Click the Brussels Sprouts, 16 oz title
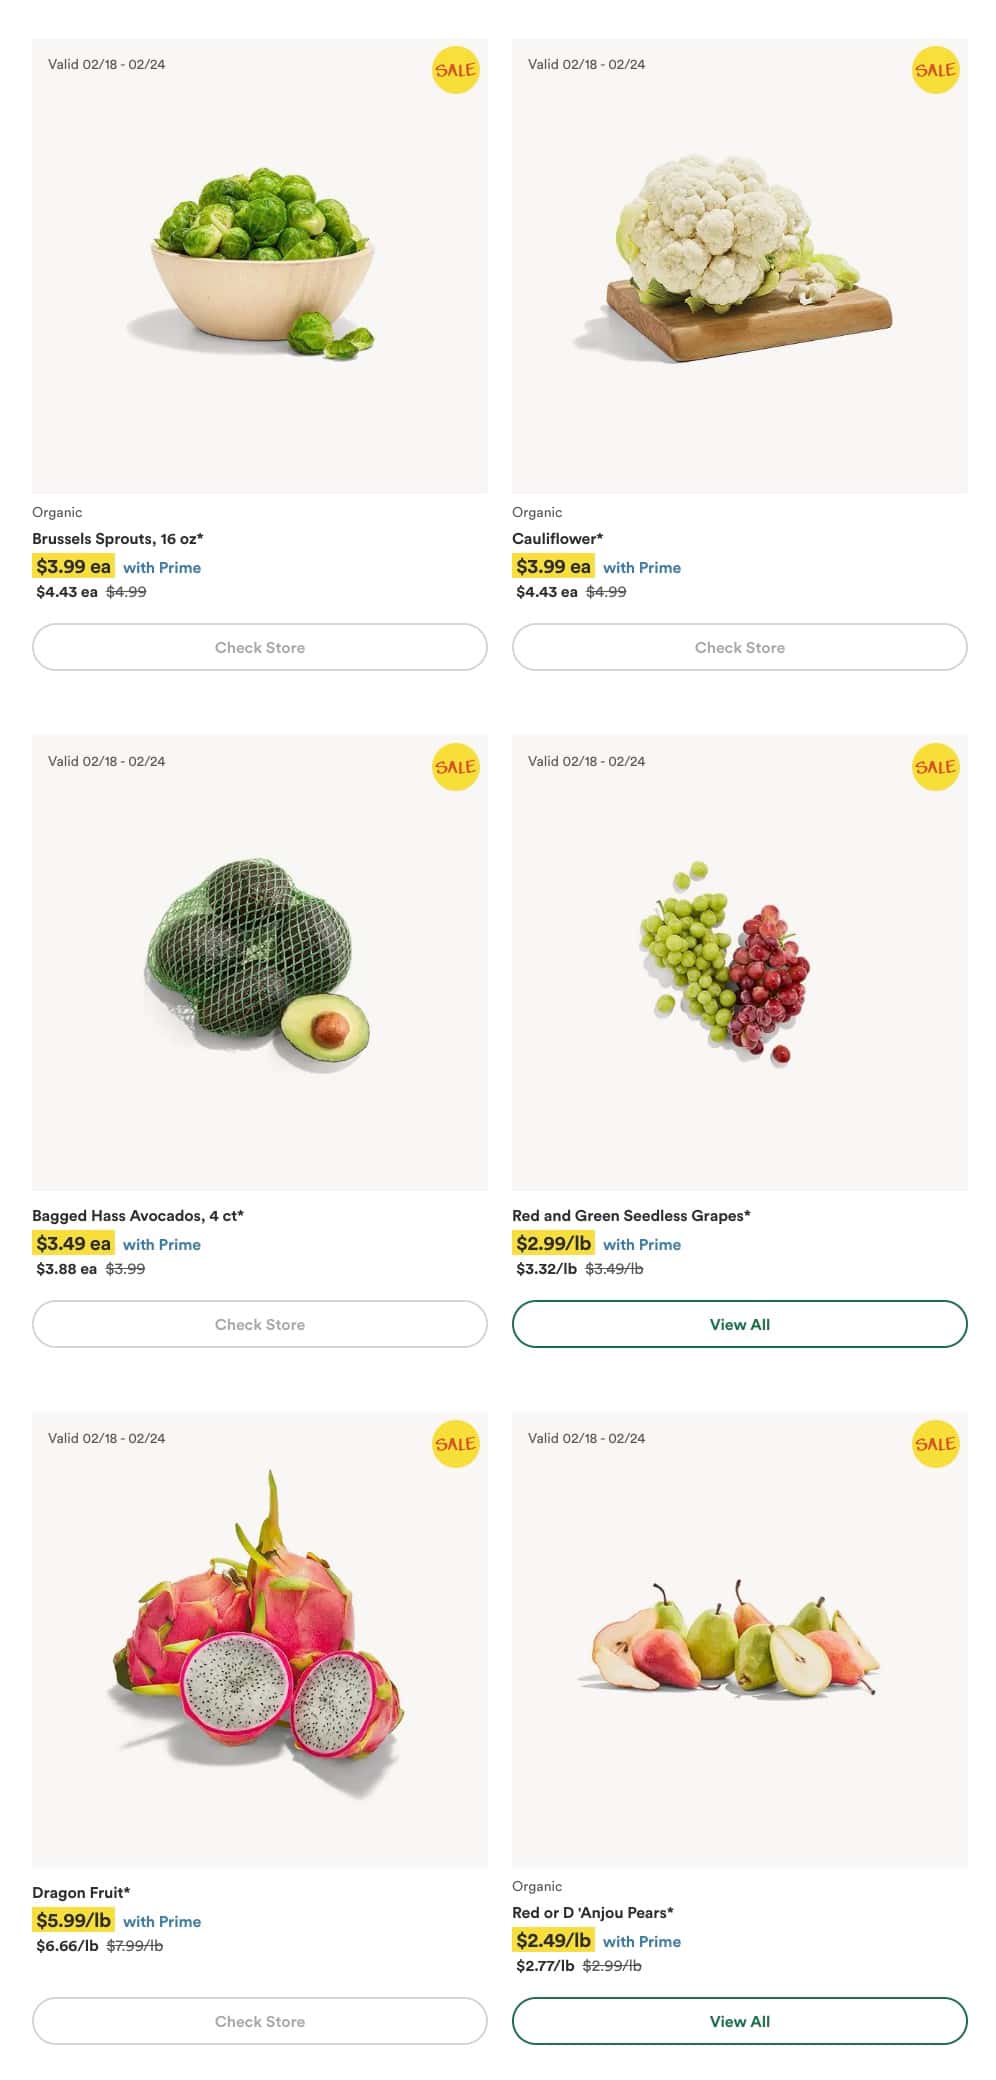Viewport: 996px width, 2080px height. (118, 539)
